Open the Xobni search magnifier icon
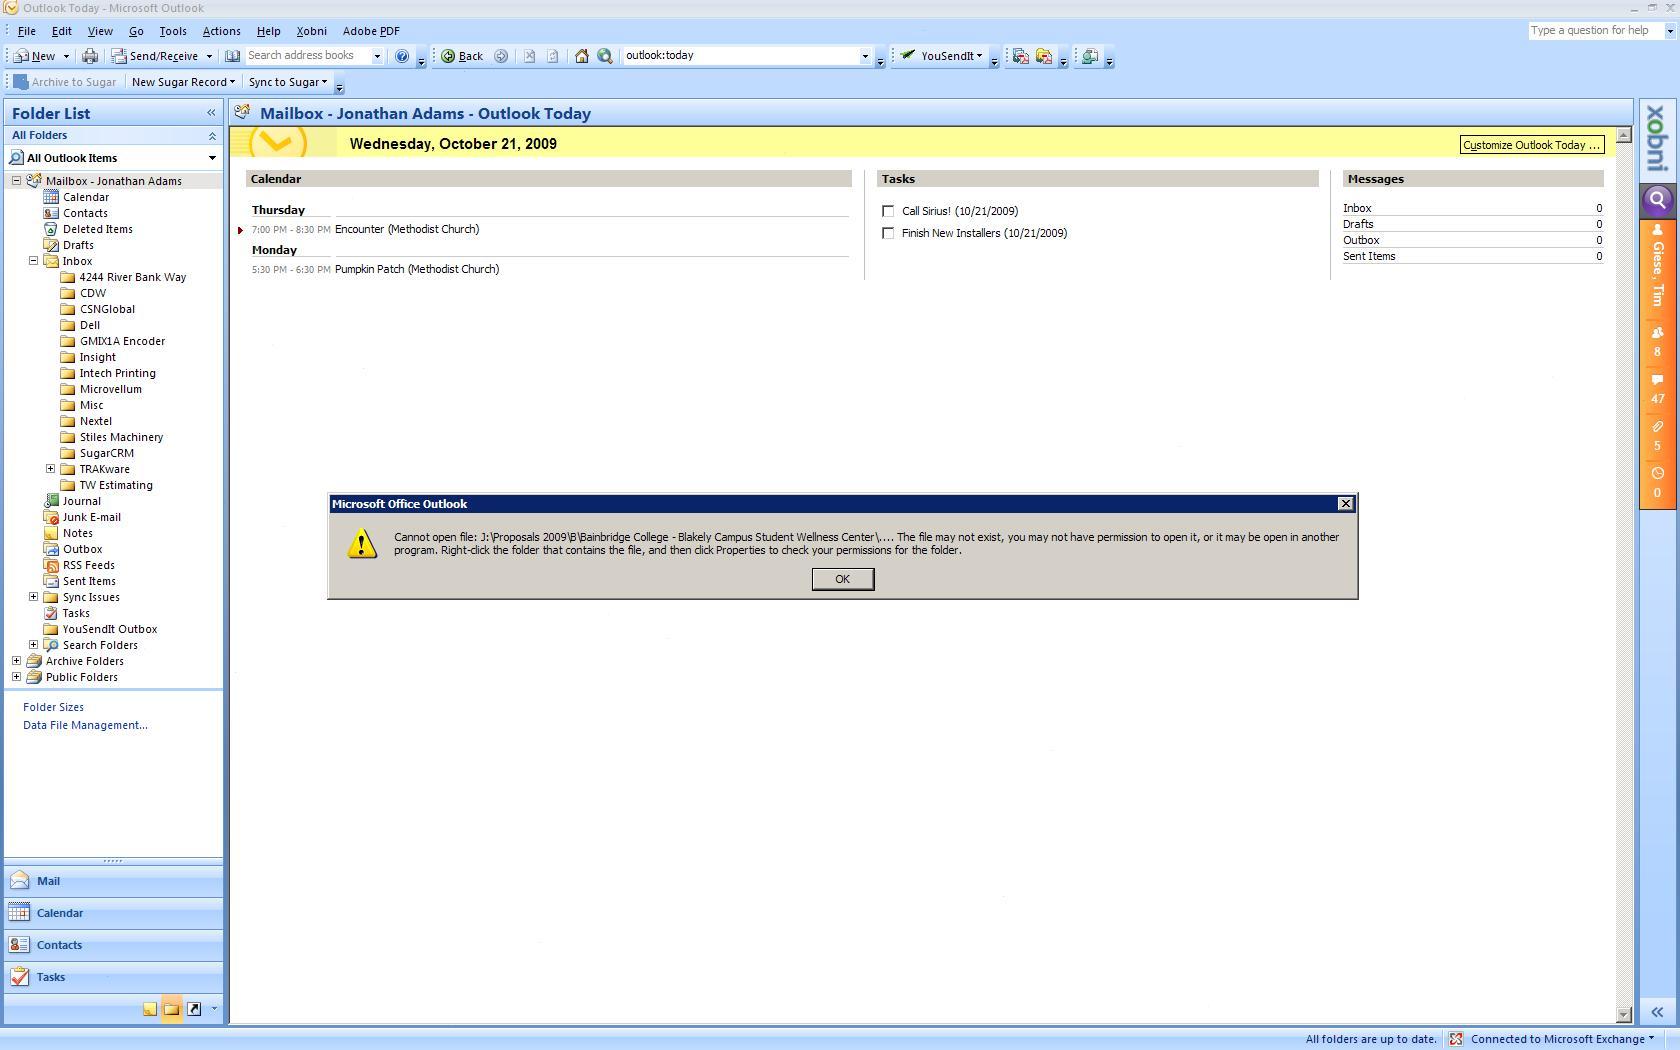The height and width of the screenshot is (1050, 1680). pyautogui.click(x=1657, y=199)
